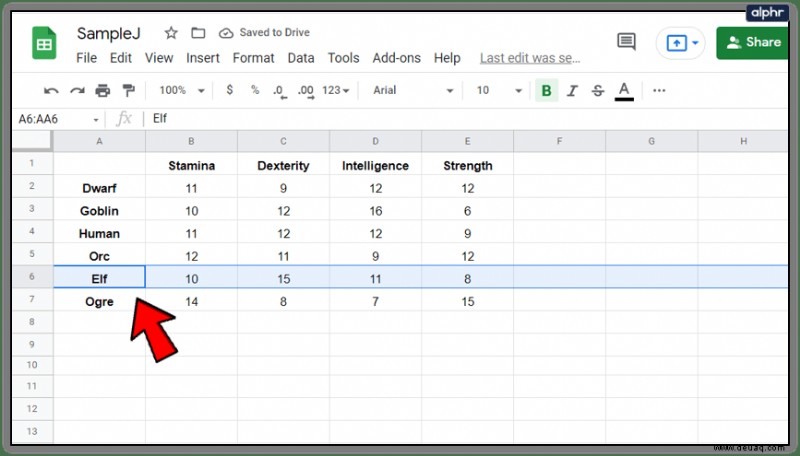Select the Elf cell
The height and width of the screenshot is (456, 800).
99,278
